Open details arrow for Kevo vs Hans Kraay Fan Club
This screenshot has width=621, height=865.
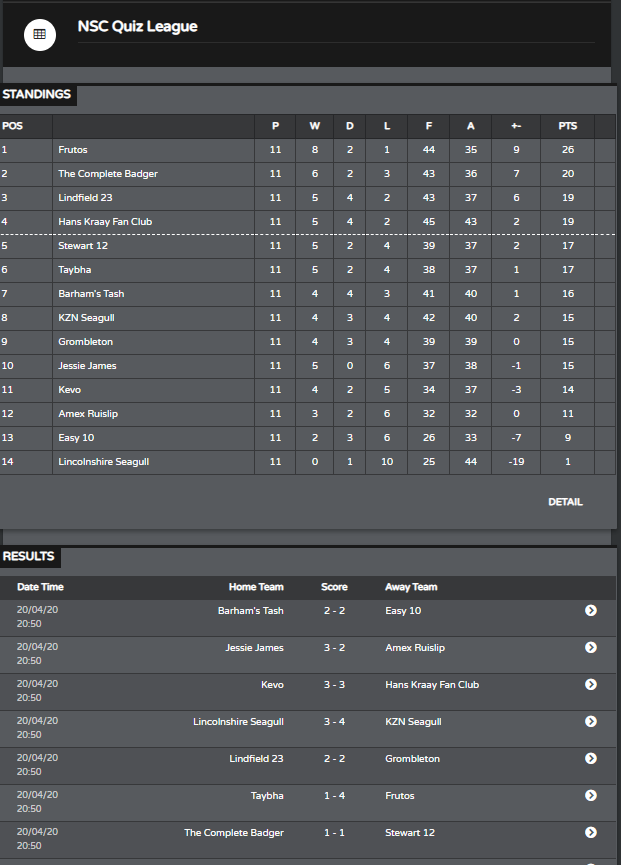(591, 684)
